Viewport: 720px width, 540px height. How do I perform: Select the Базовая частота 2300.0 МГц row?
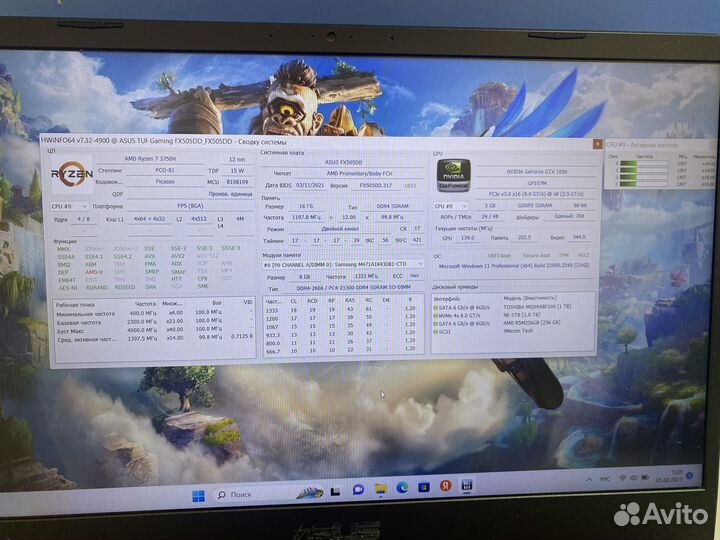click(x=153, y=322)
